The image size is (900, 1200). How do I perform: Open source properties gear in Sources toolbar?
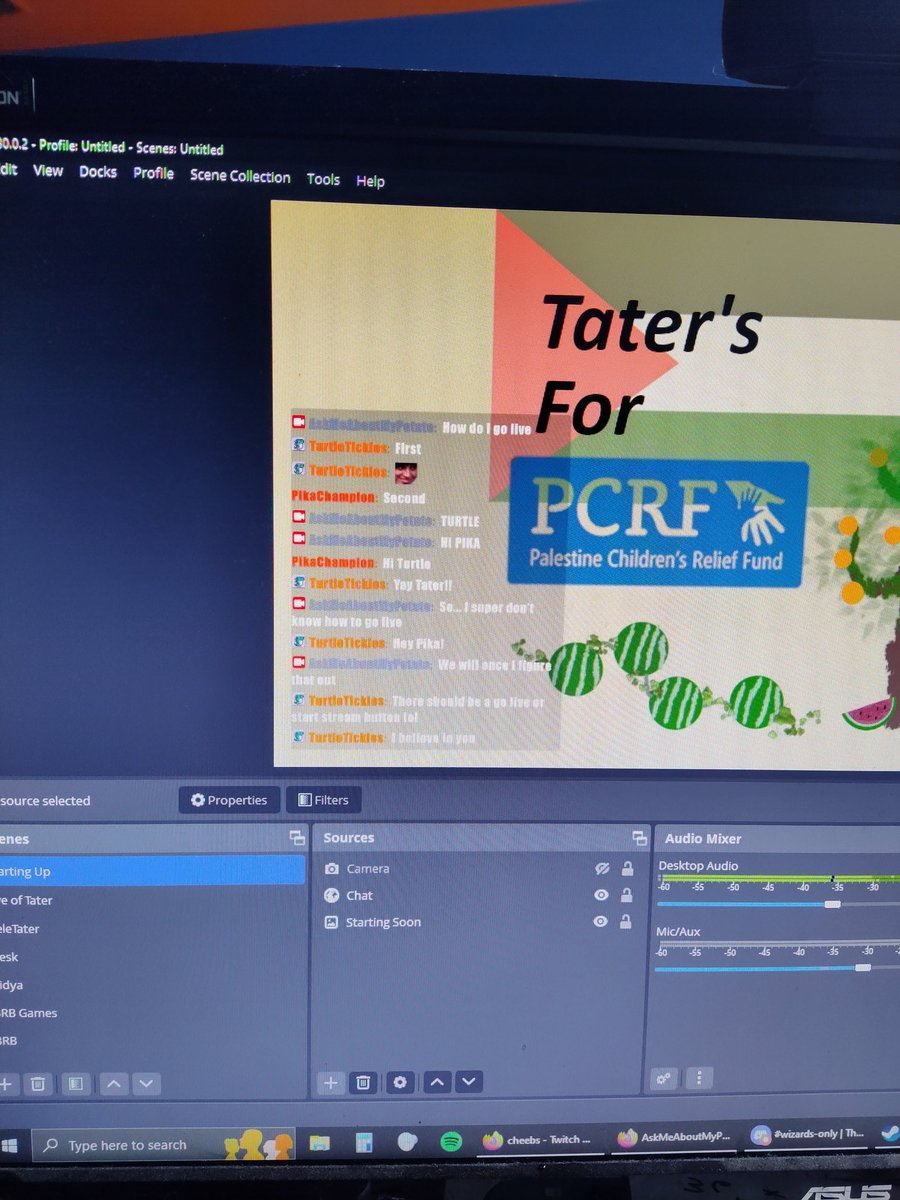coord(400,1082)
